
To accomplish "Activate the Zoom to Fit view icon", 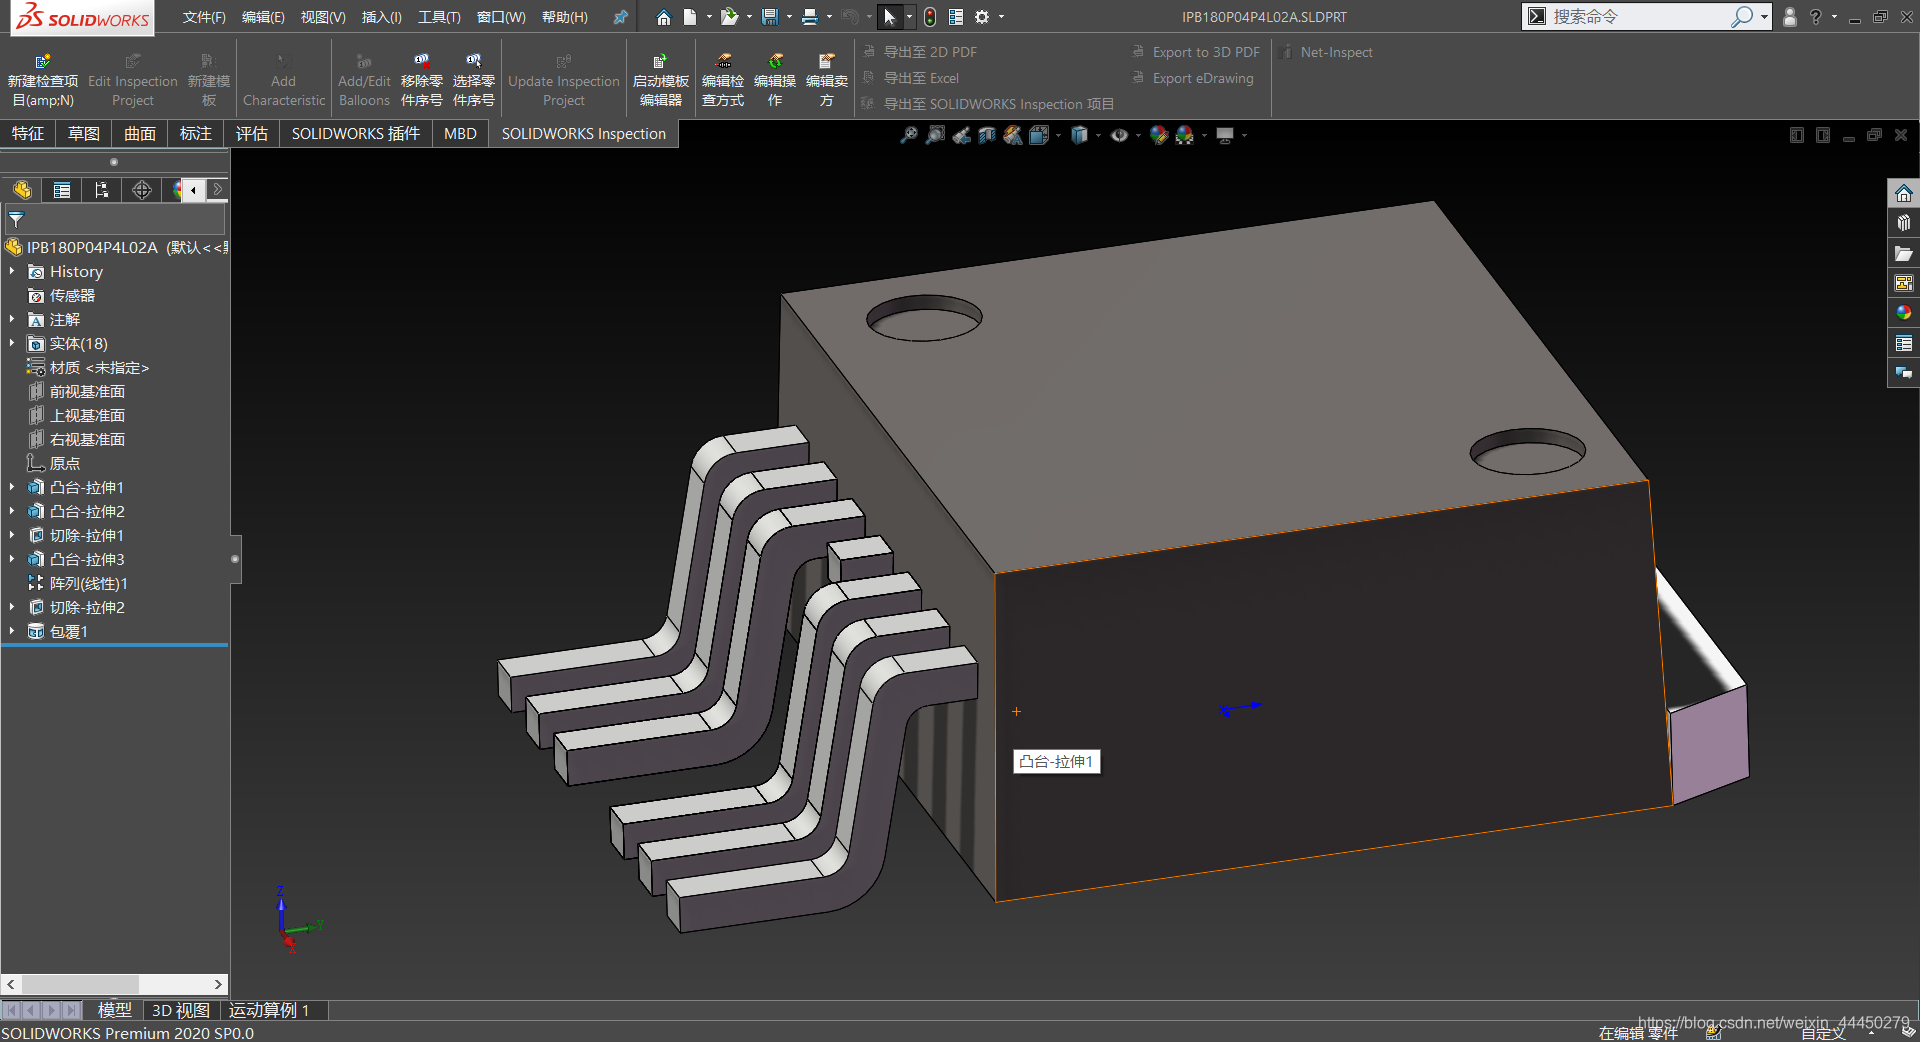I will pyautogui.click(x=908, y=135).
